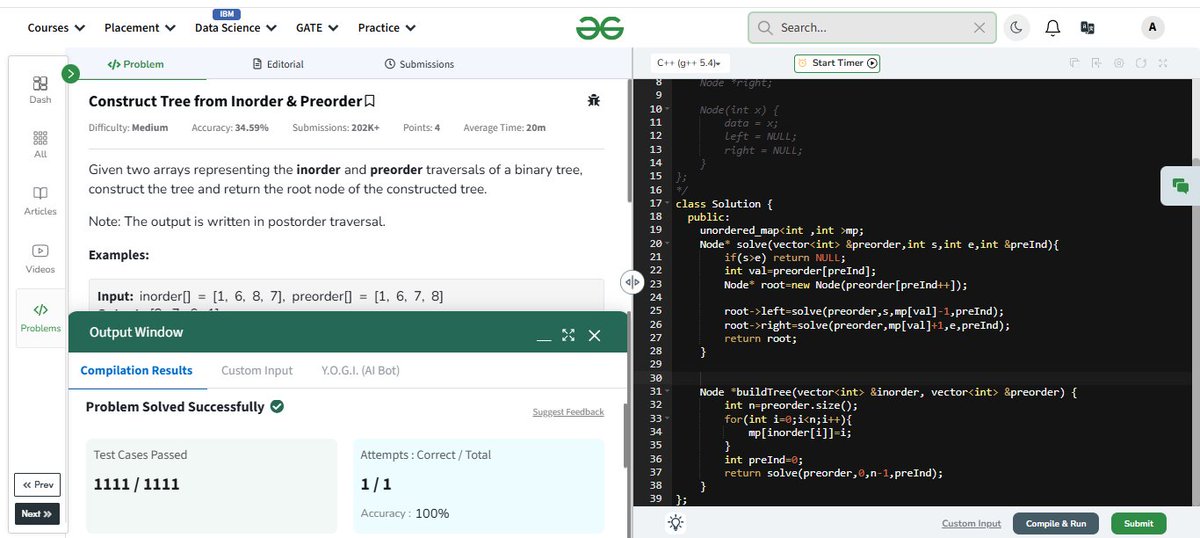This screenshot has width=1200, height=538.
Task: Select the Y.O.G.I. (AI Bot) tab
Action: (360, 370)
